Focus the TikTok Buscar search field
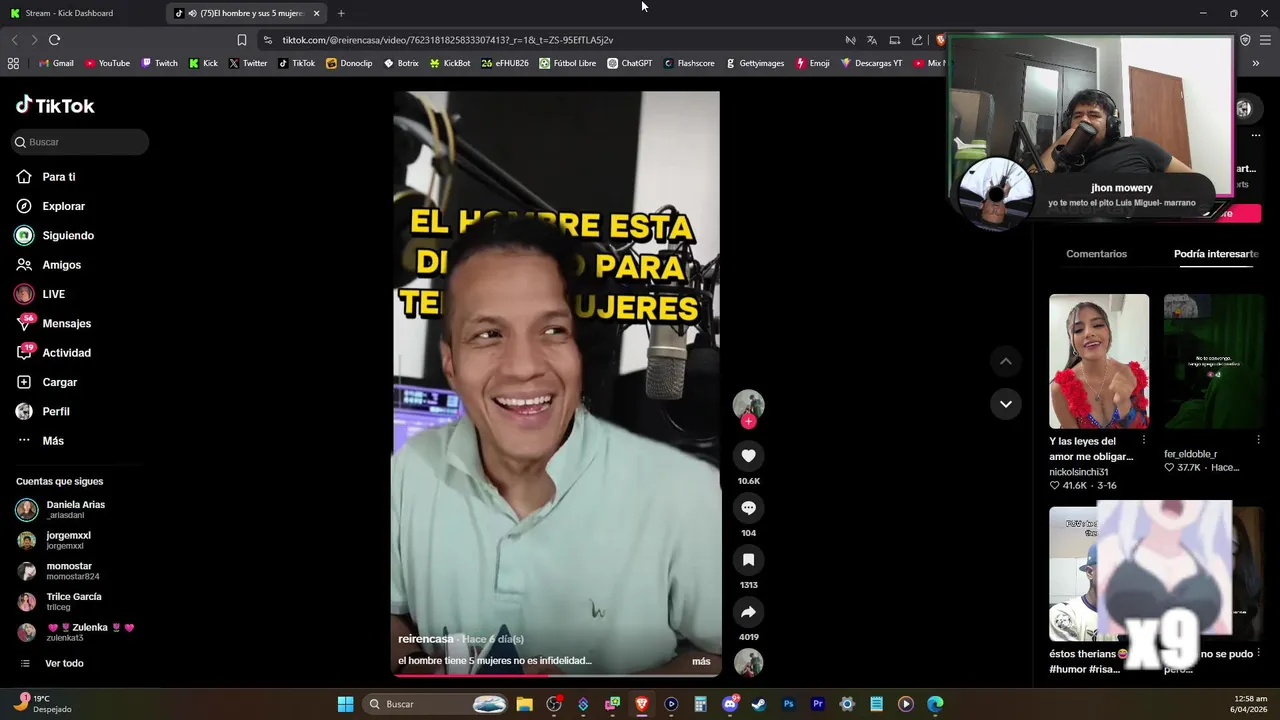1280x720 pixels. click(80, 142)
